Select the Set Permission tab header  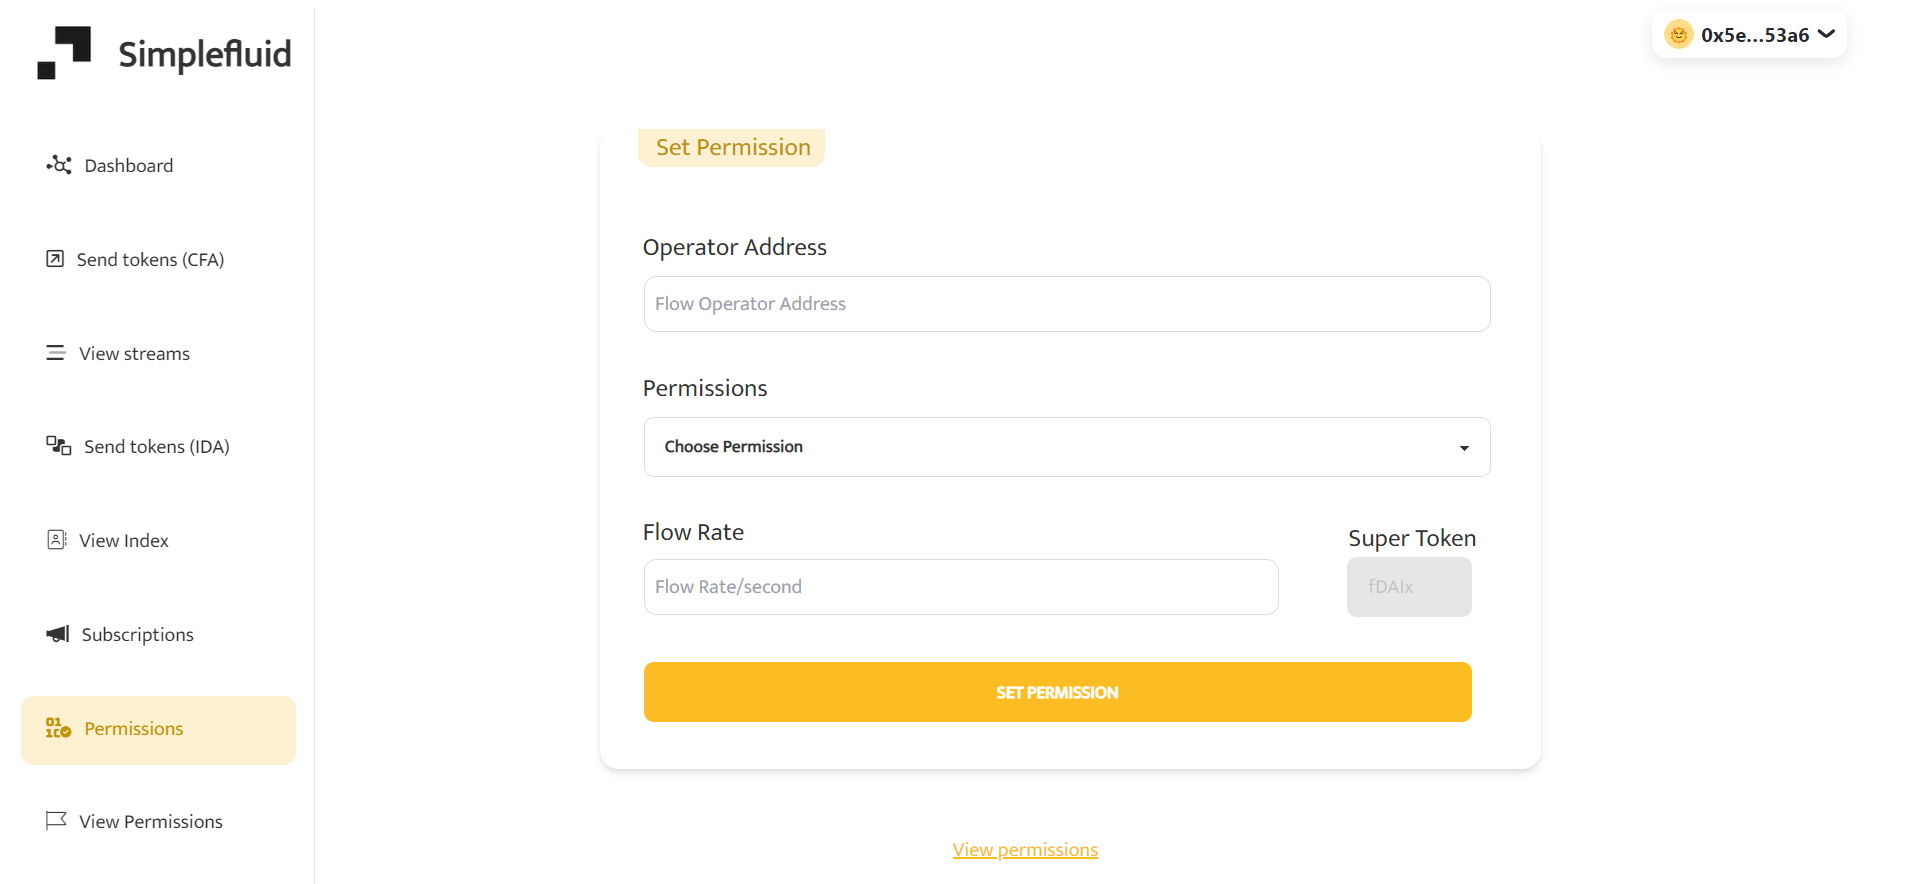(x=732, y=147)
